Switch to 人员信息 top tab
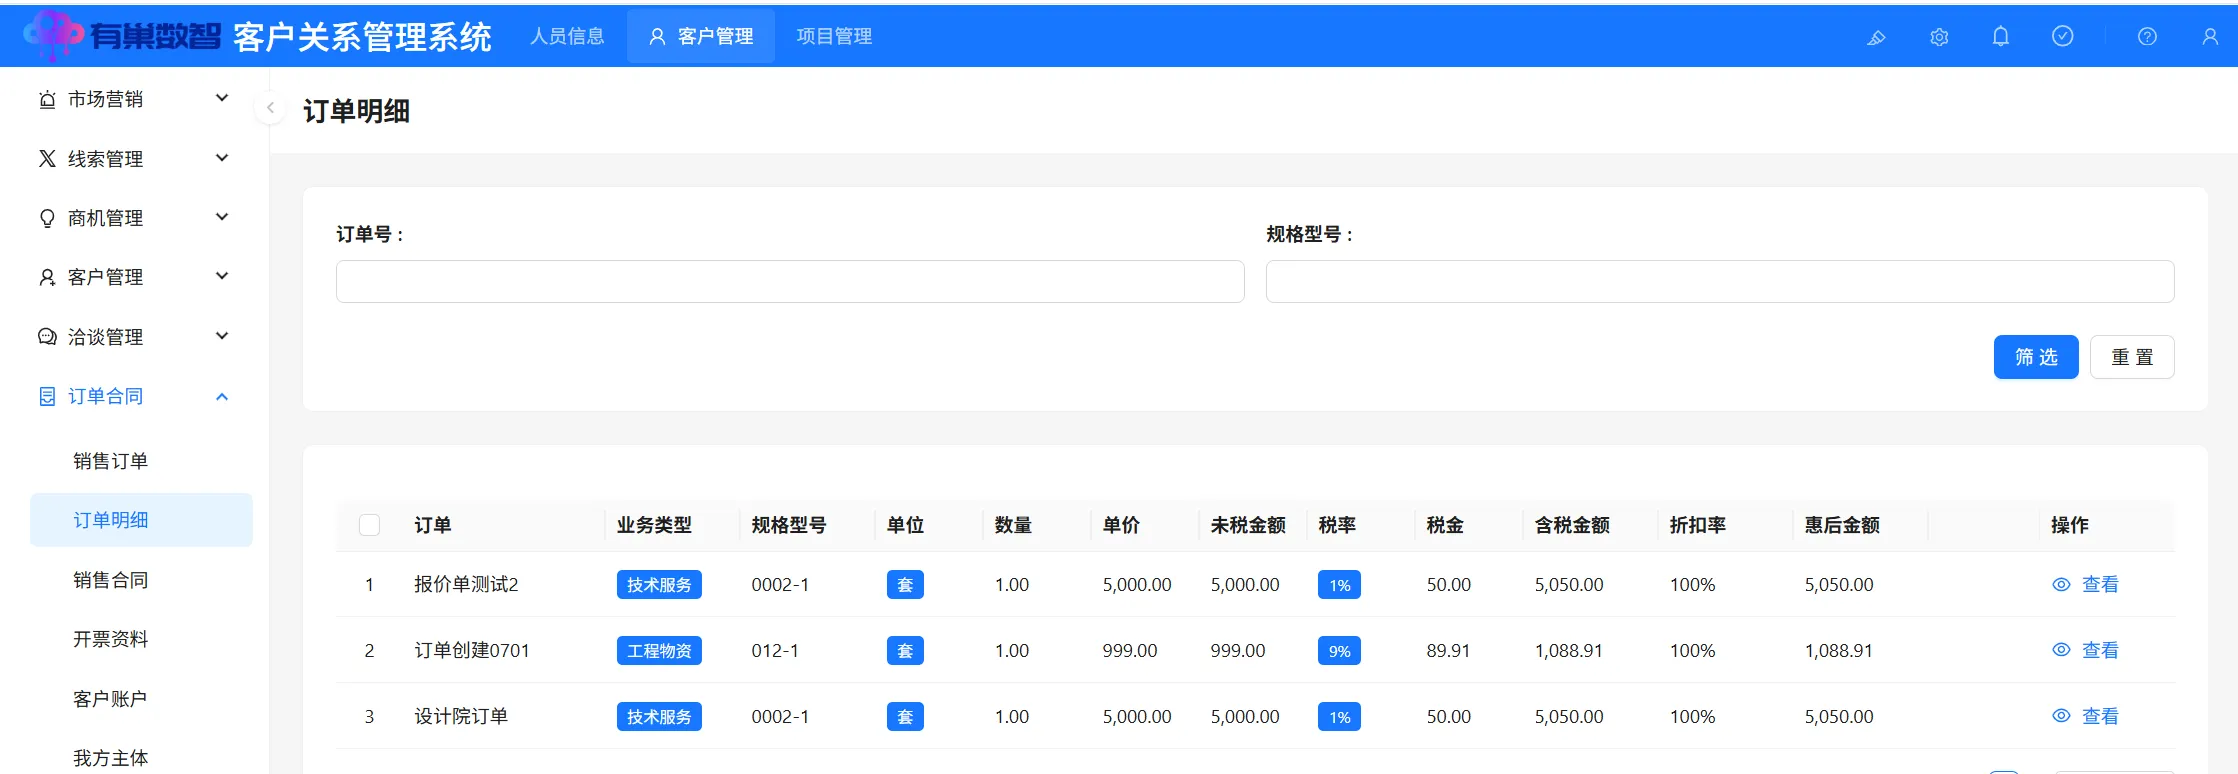The height and width of the screenshot is (774, 2238). pos(567,36)
